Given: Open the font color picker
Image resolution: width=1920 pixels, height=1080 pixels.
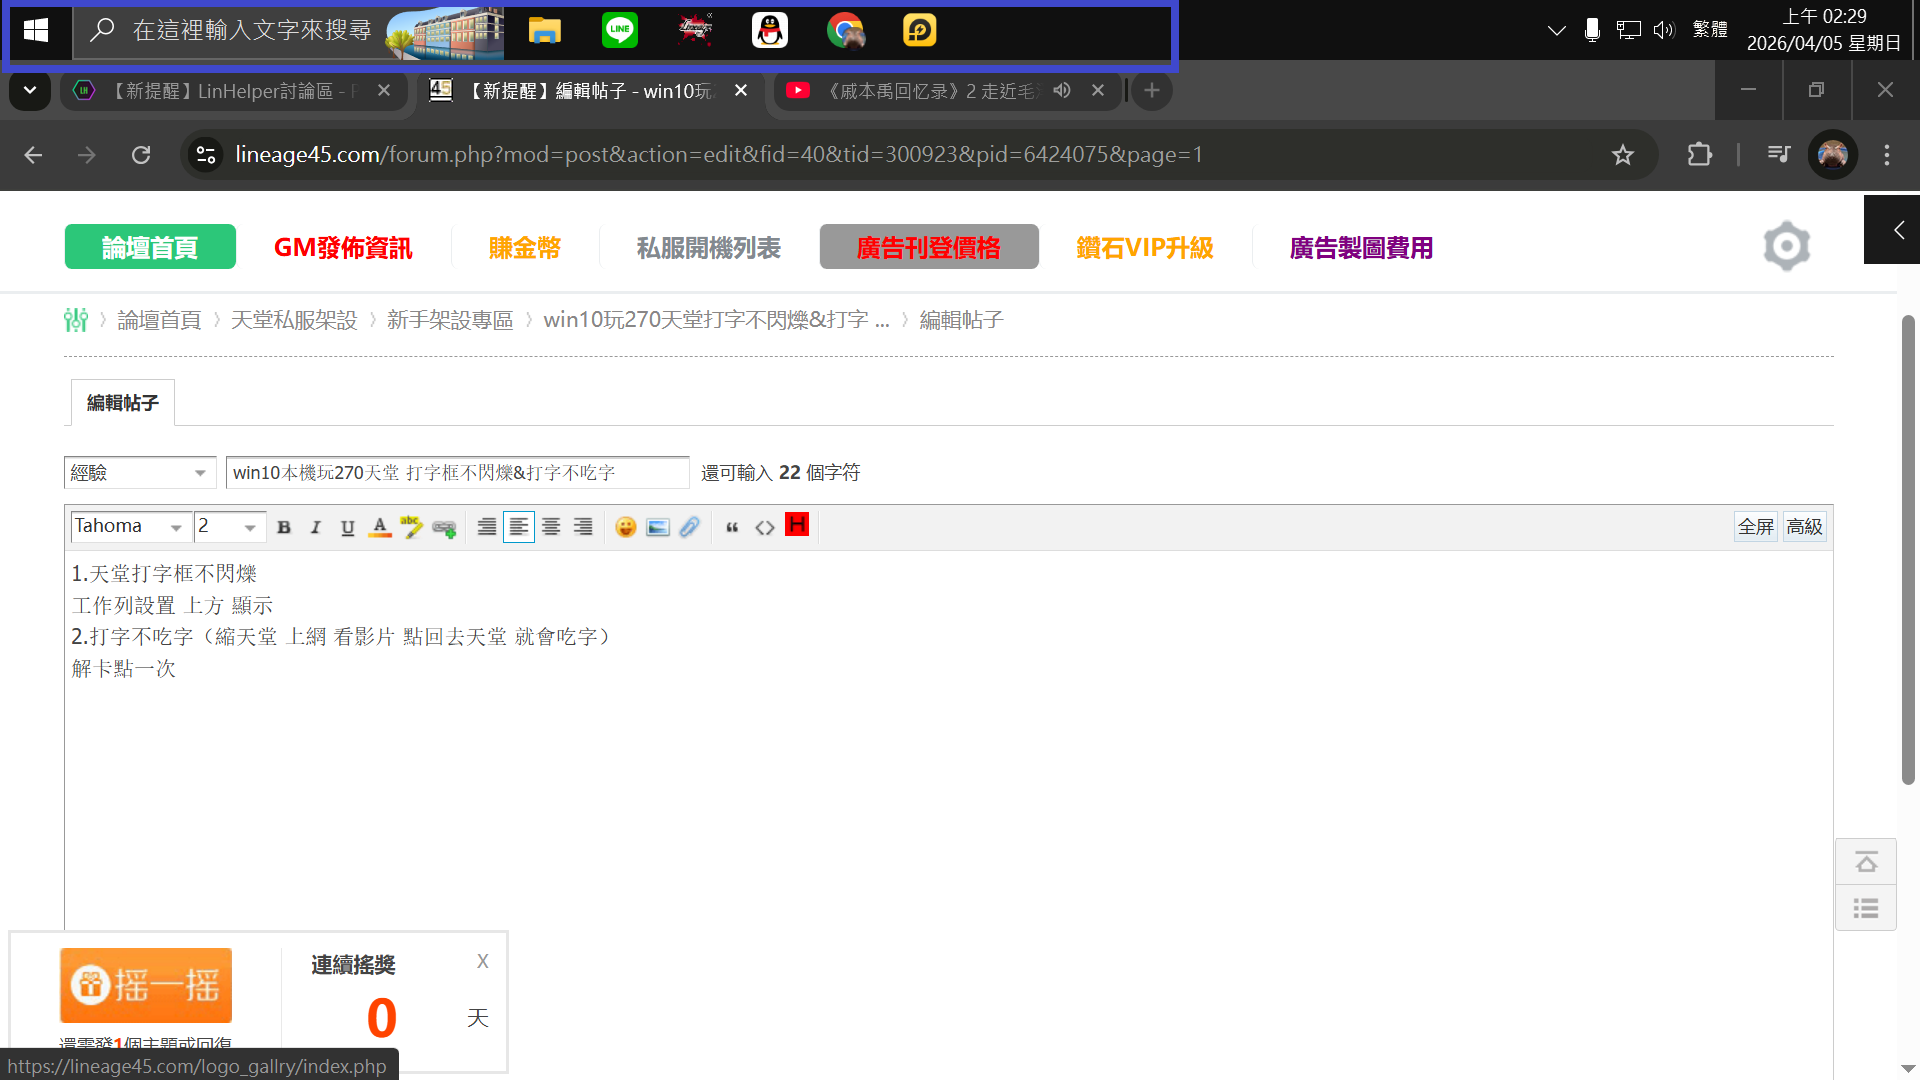Looking at the screenshot, I should point(380,527).
